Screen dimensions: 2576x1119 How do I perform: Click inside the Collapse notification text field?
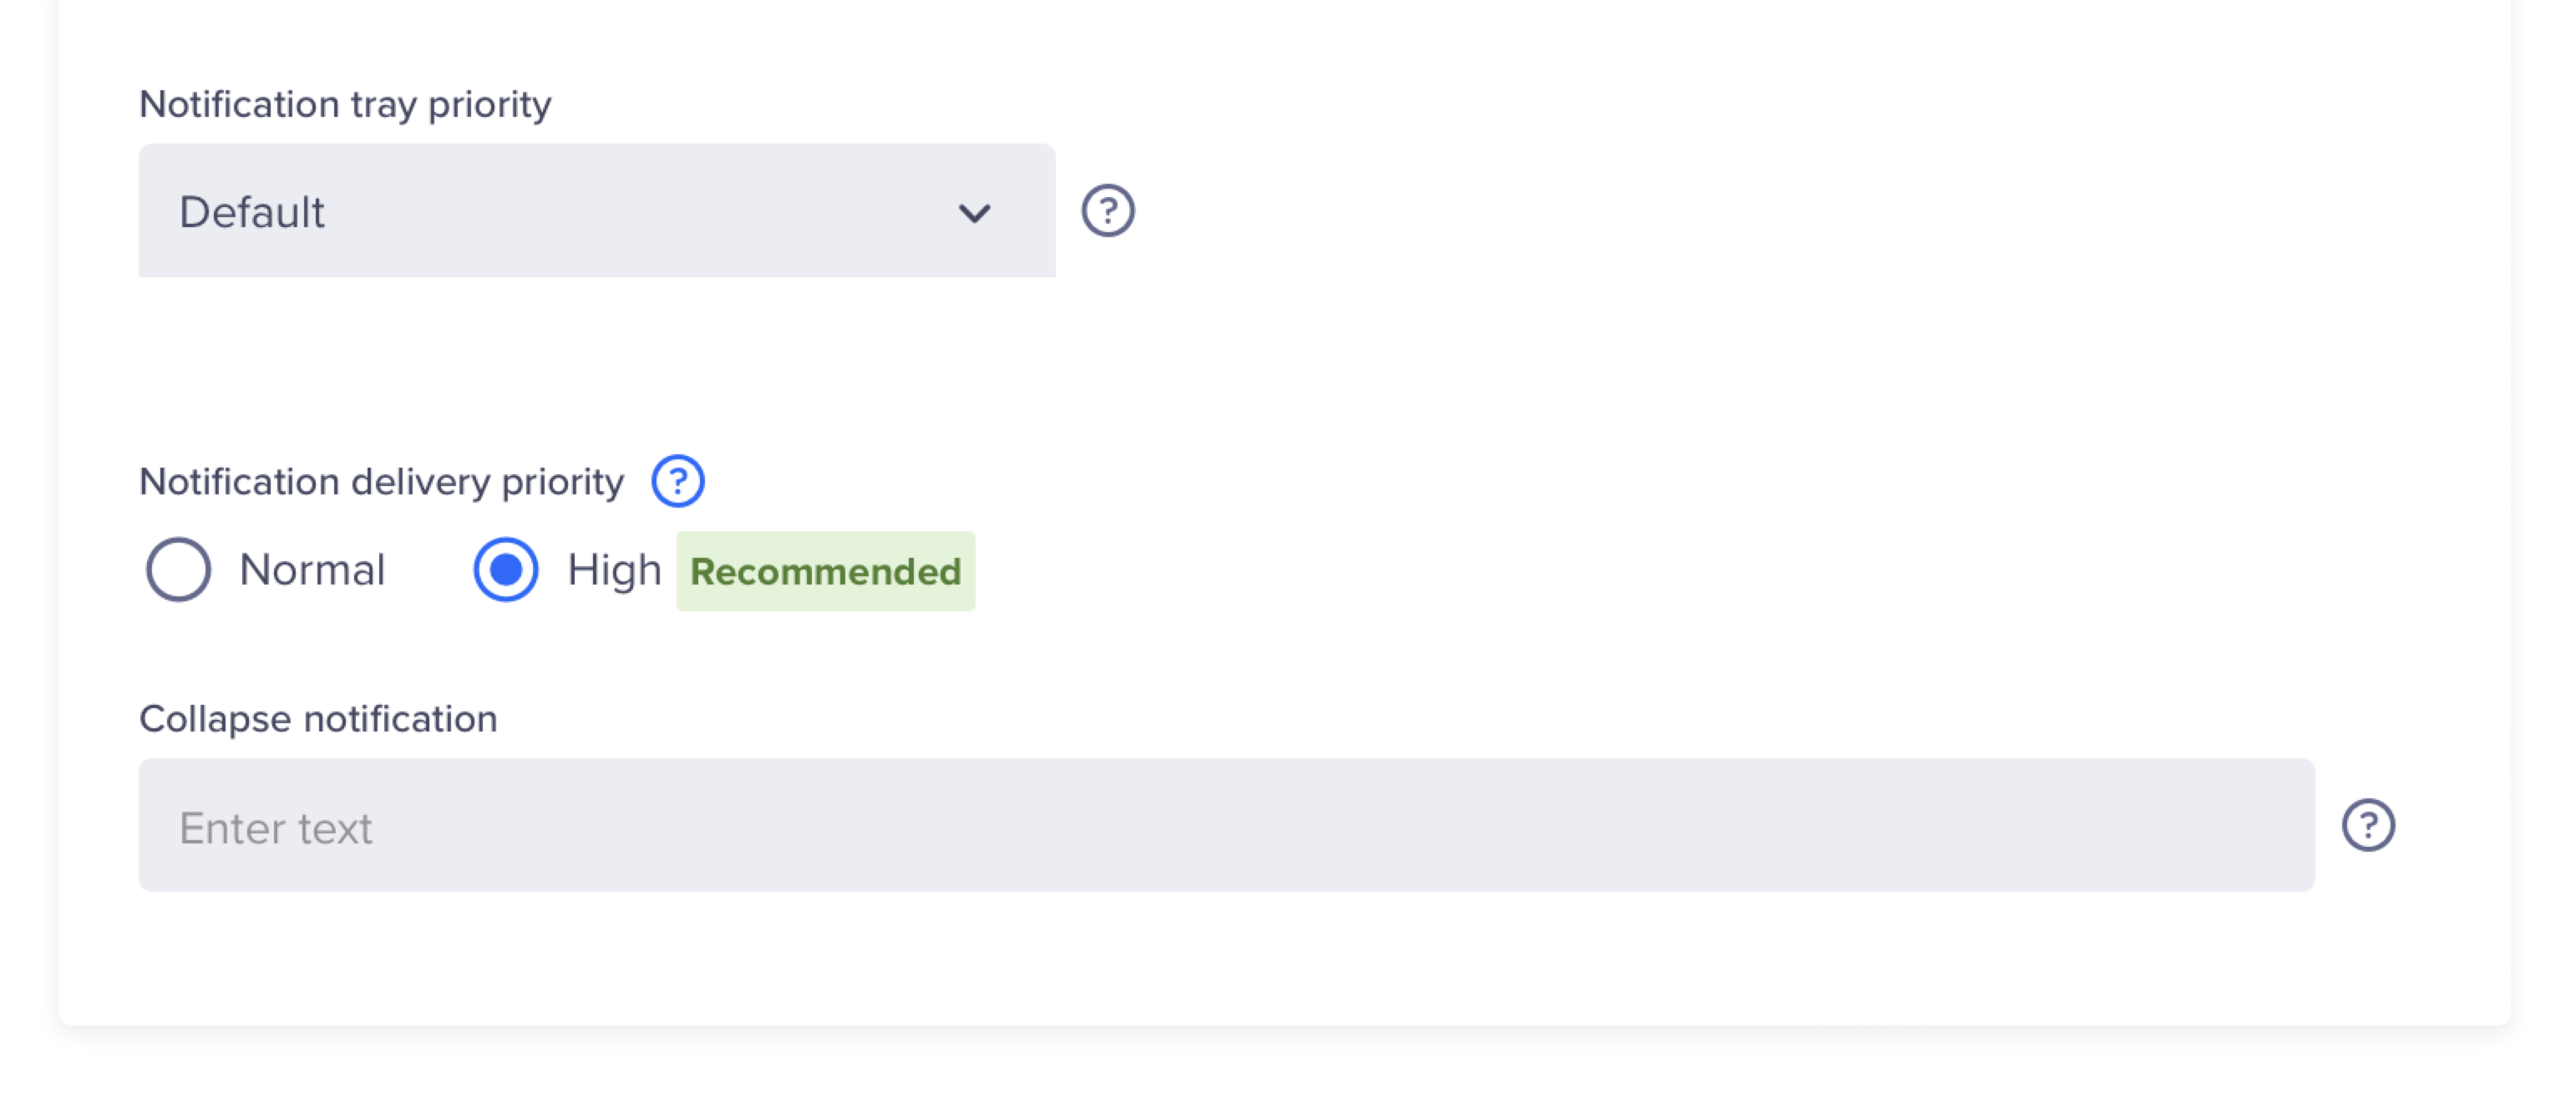tap(1225, 825)
